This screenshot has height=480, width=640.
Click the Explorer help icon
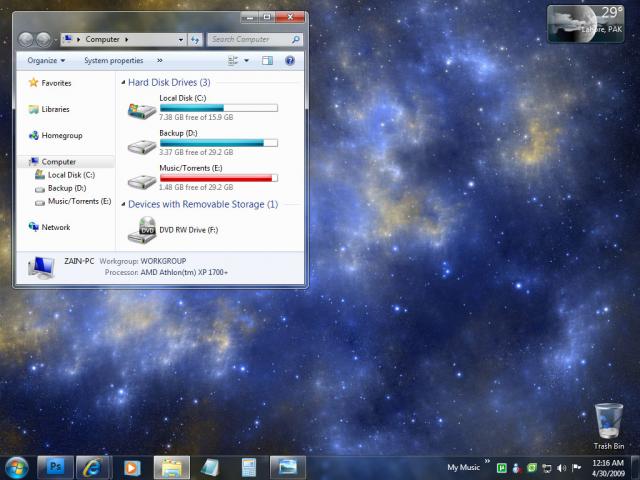tap(290, 61)
